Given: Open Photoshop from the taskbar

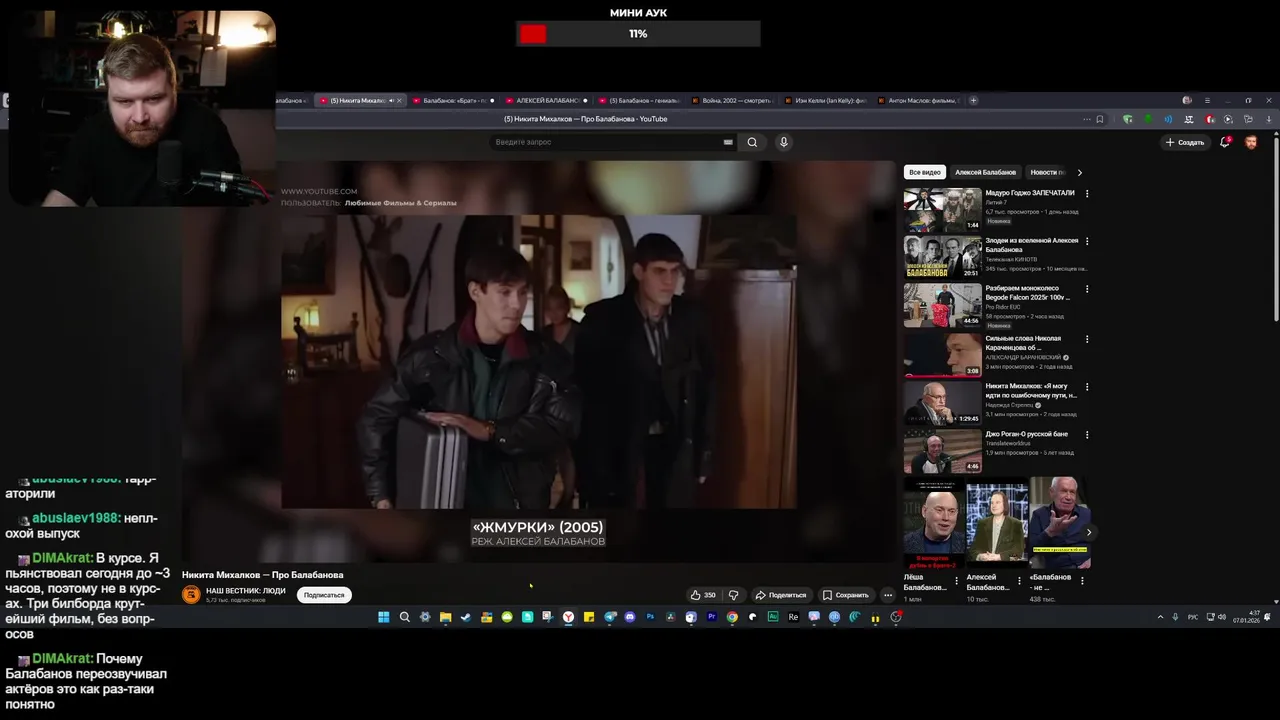Looking at the screenshot, I should click(650, 617).
